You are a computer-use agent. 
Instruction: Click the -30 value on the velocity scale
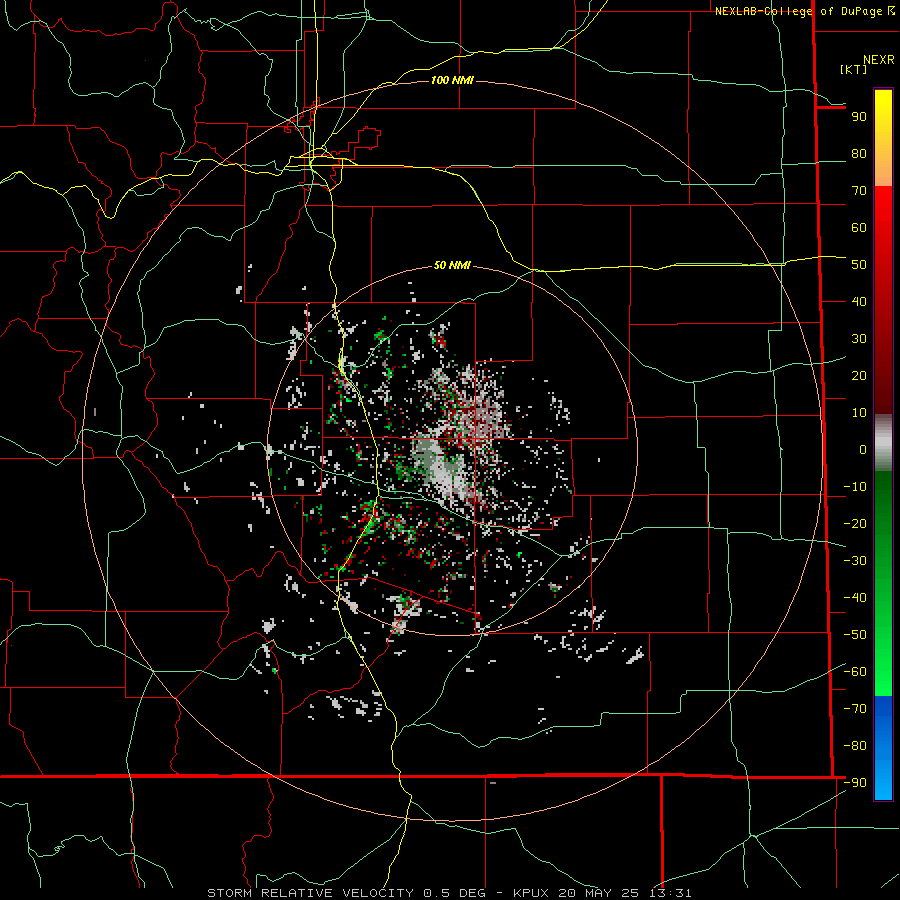pyautogui.click(x=855, y=561)
